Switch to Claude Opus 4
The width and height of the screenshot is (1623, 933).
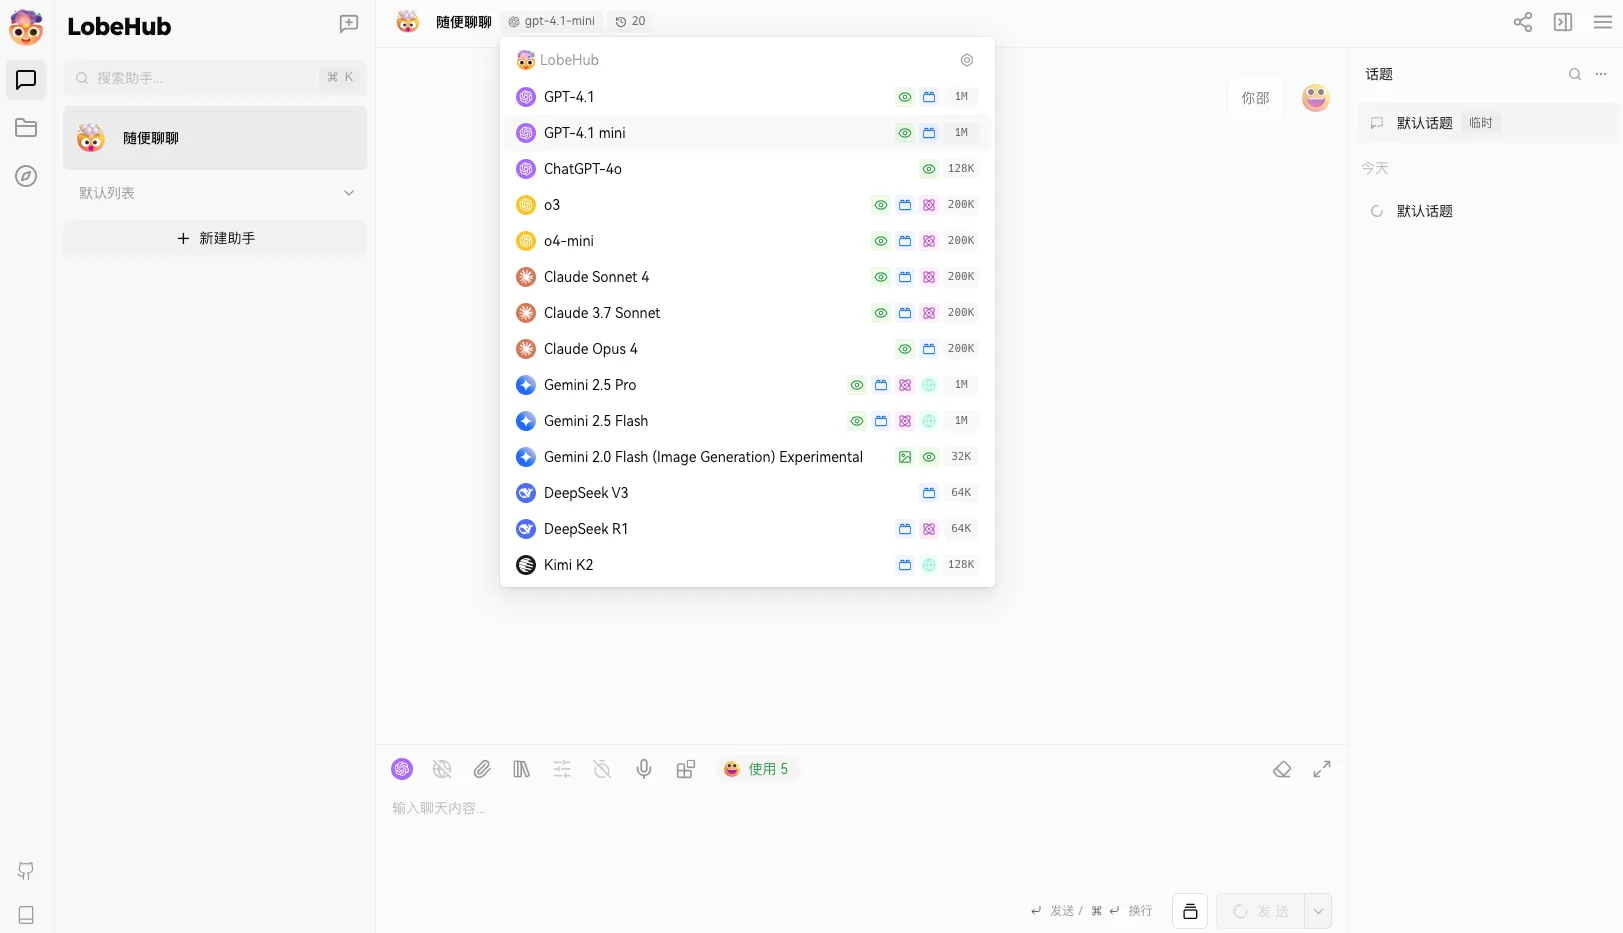click(x=747, y=349)
